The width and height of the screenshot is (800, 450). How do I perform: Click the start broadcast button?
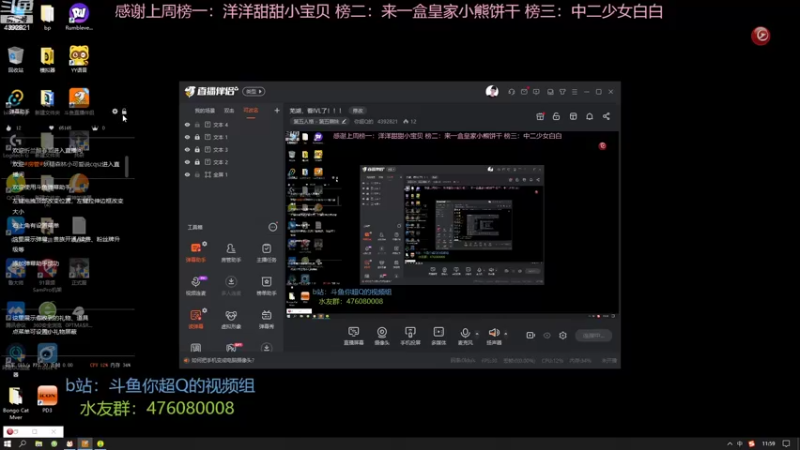tap(593, 335)
